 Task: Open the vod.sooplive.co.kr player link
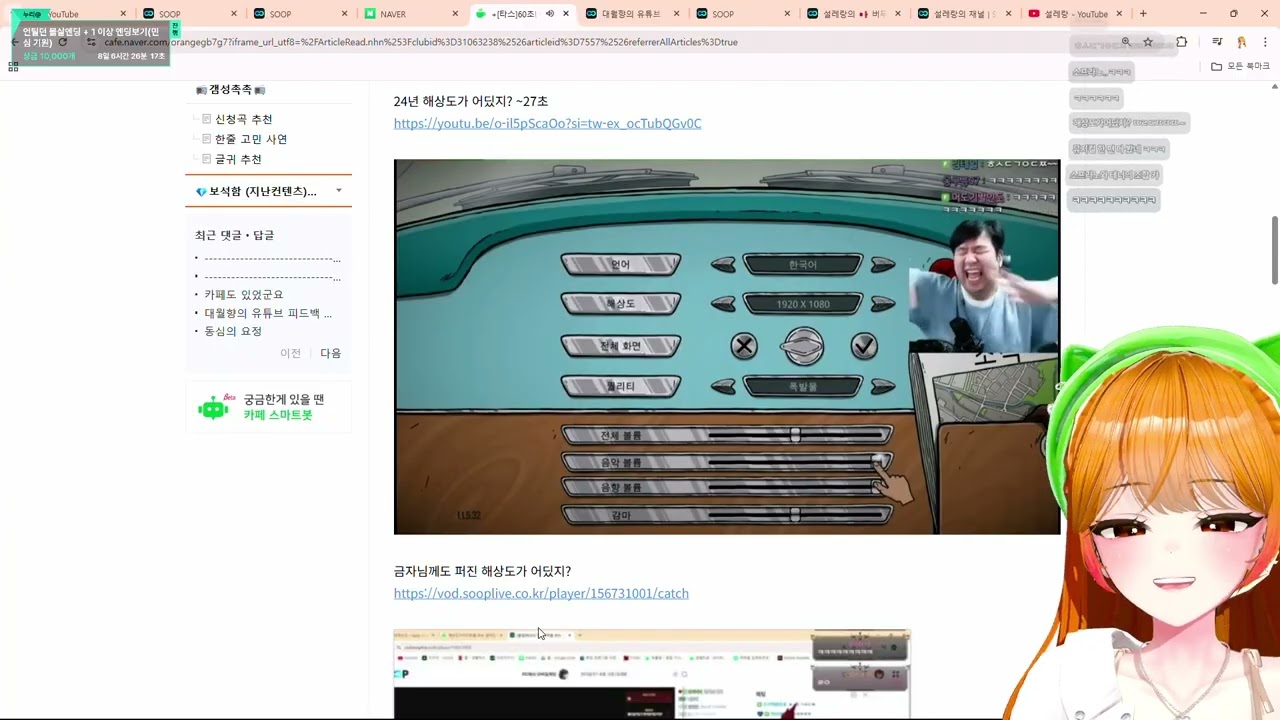pyautogui.click(x=541, y=594)
